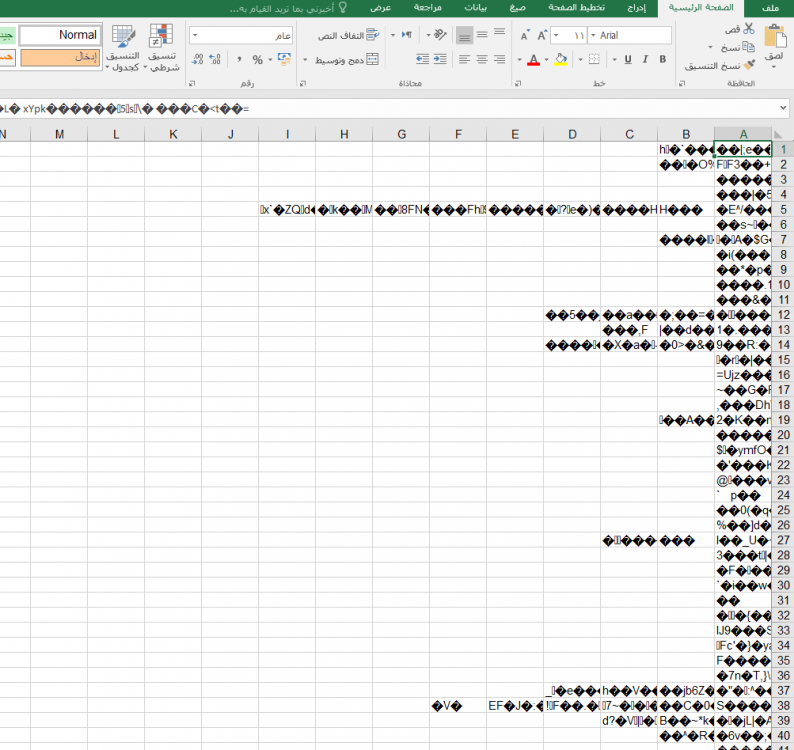Viewport: 794px width, 750px height.
Task: Click the cell borders icon
Action: (594, 60)
